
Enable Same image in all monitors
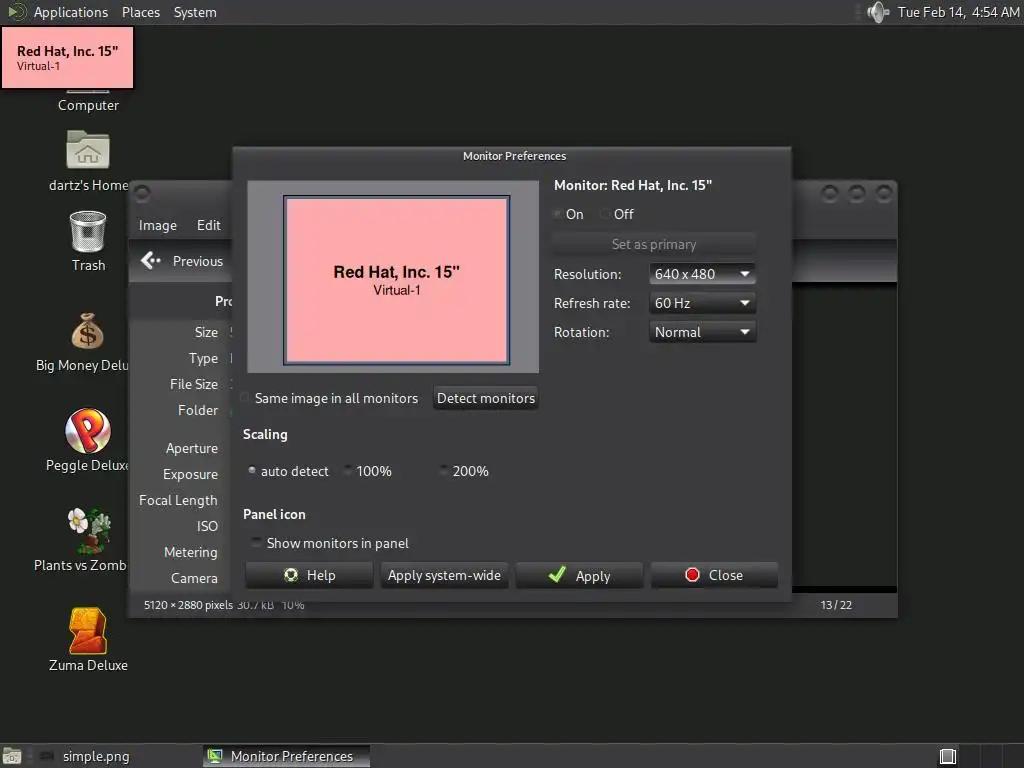point(244,398)
